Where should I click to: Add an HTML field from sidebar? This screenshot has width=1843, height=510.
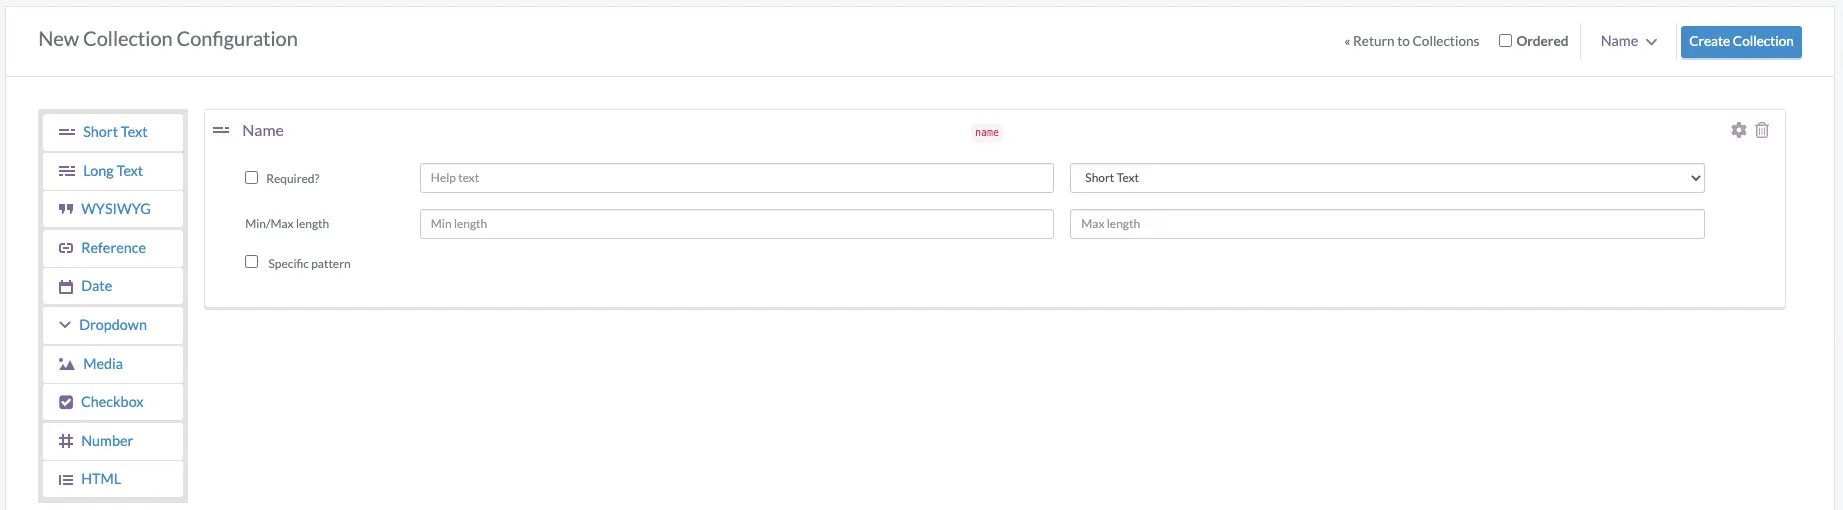[x=101, y=479]
